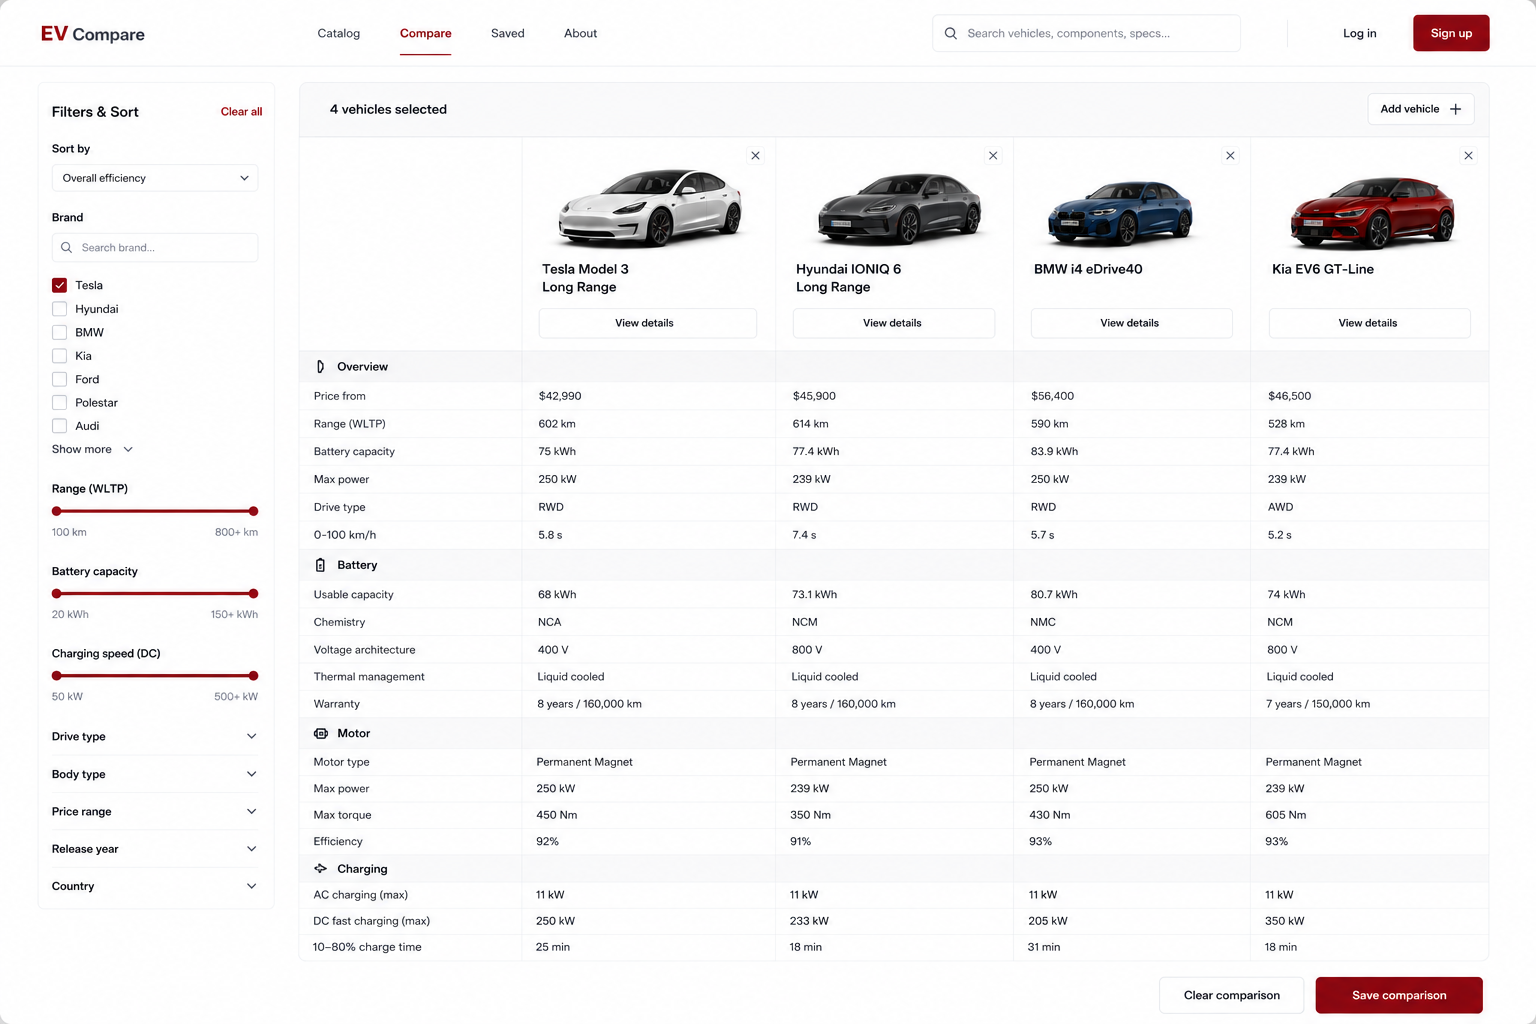The image size is (1536, 1024).
Task: Open the Overall efficiency sort dropdown
Action: pyautogui.click(x=155, y=178)
